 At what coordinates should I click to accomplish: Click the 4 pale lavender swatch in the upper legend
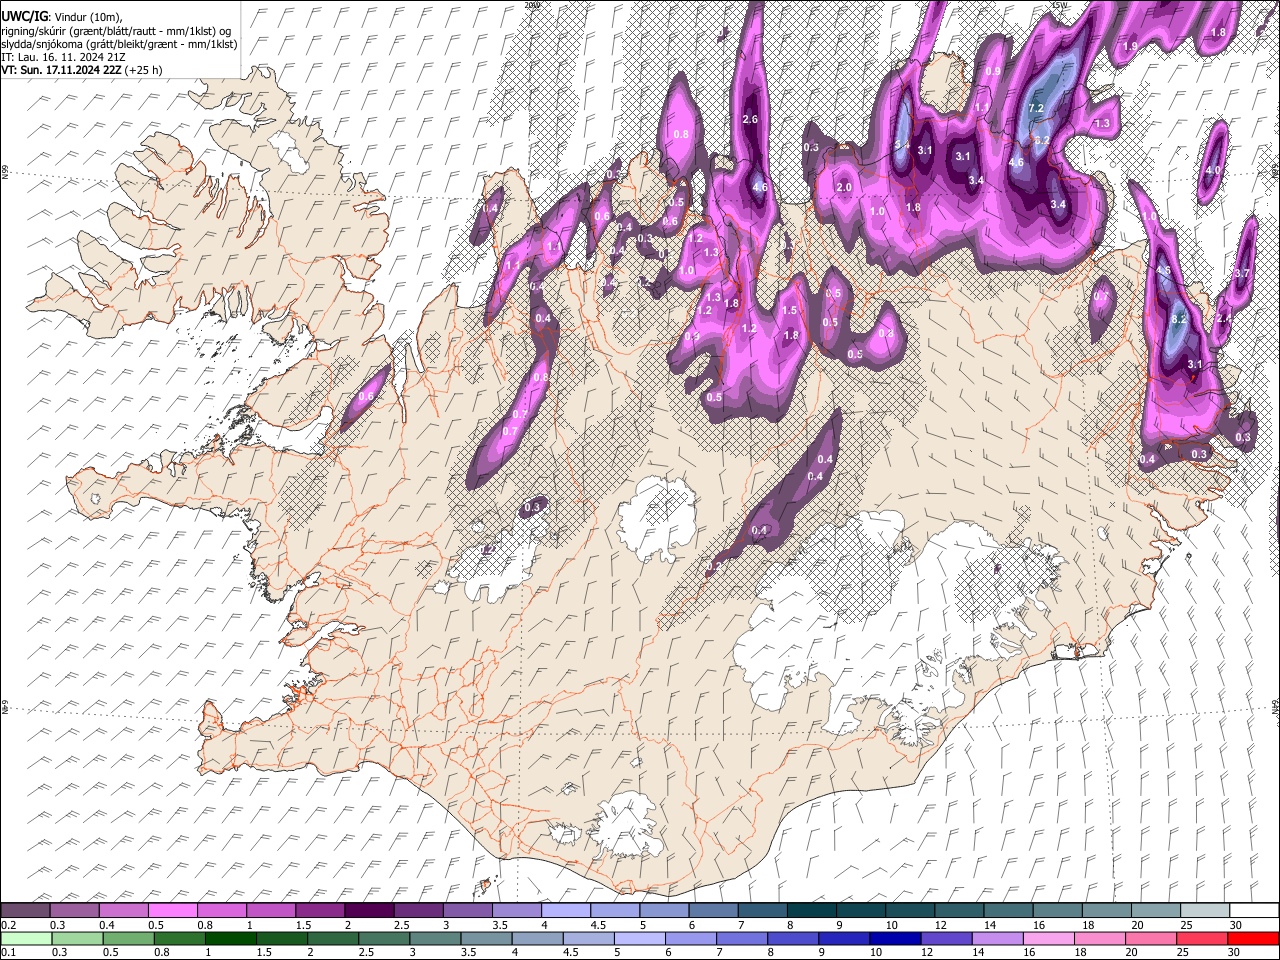(566, 910)
